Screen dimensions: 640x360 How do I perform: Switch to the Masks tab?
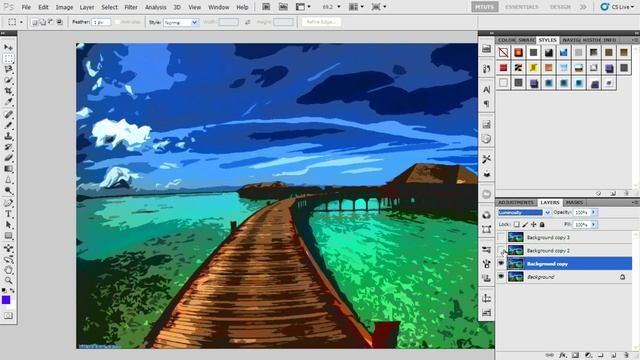[574, 202]
